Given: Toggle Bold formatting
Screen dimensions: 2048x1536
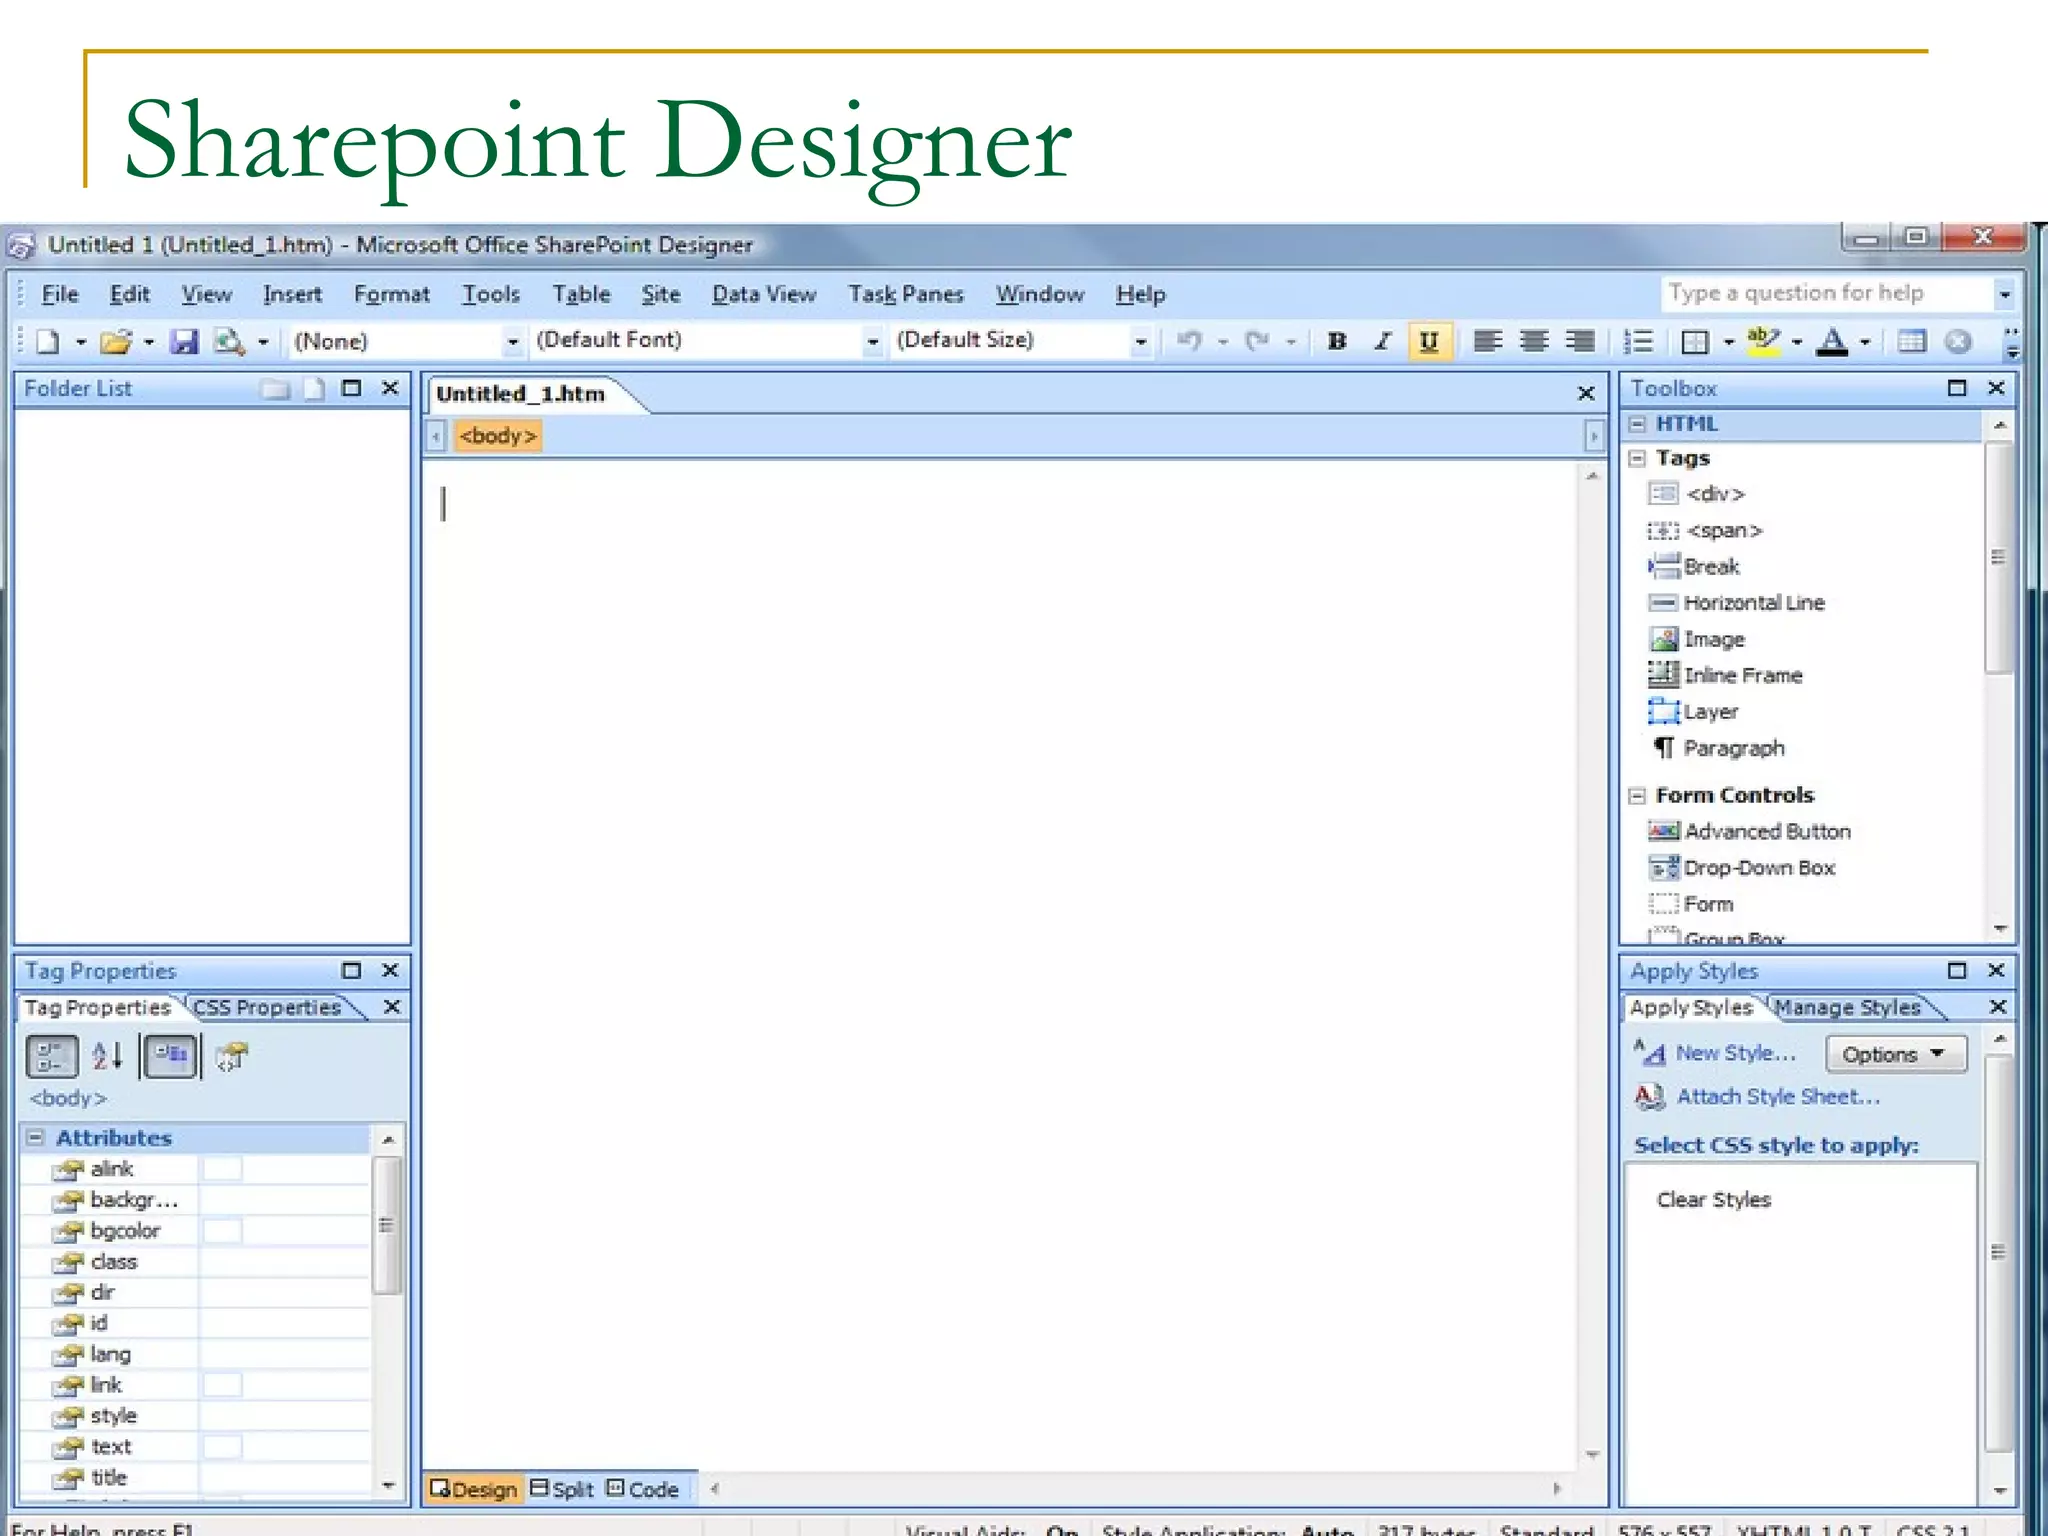Looking at the screenshot, I should coord(1337,341).
